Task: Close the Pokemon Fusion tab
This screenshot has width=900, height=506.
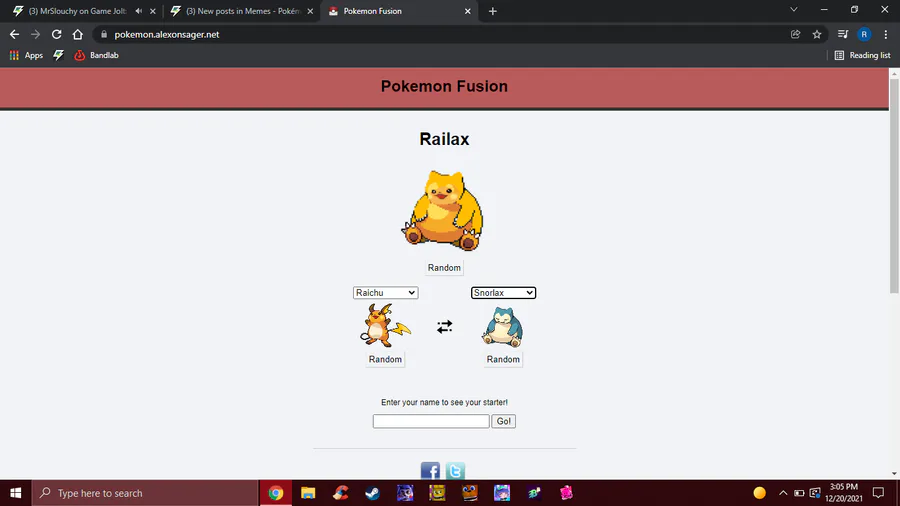Action: (x=467, y=11)
